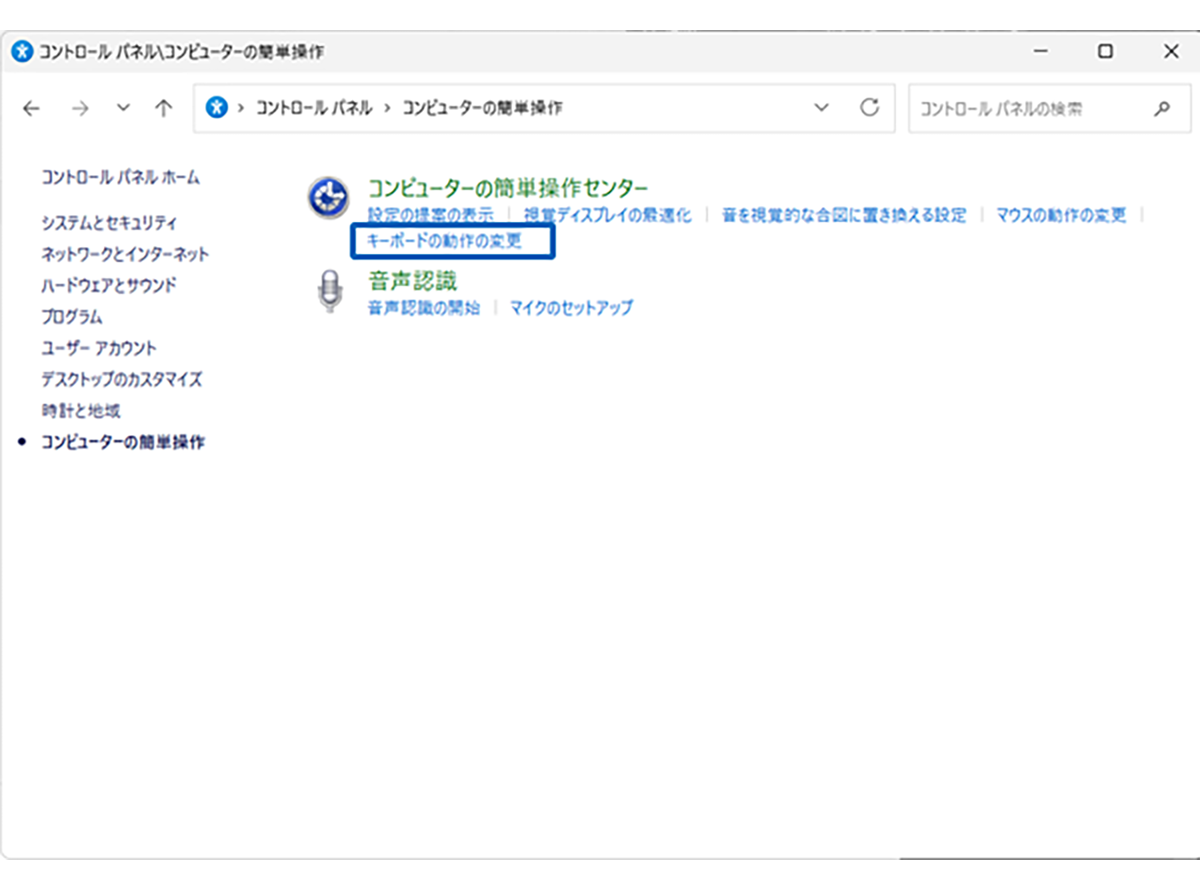Click the speech recognition microphone icon
The height and width of the screenshot is (890, 1200).
pyautogui.click(x=328, y=292)
